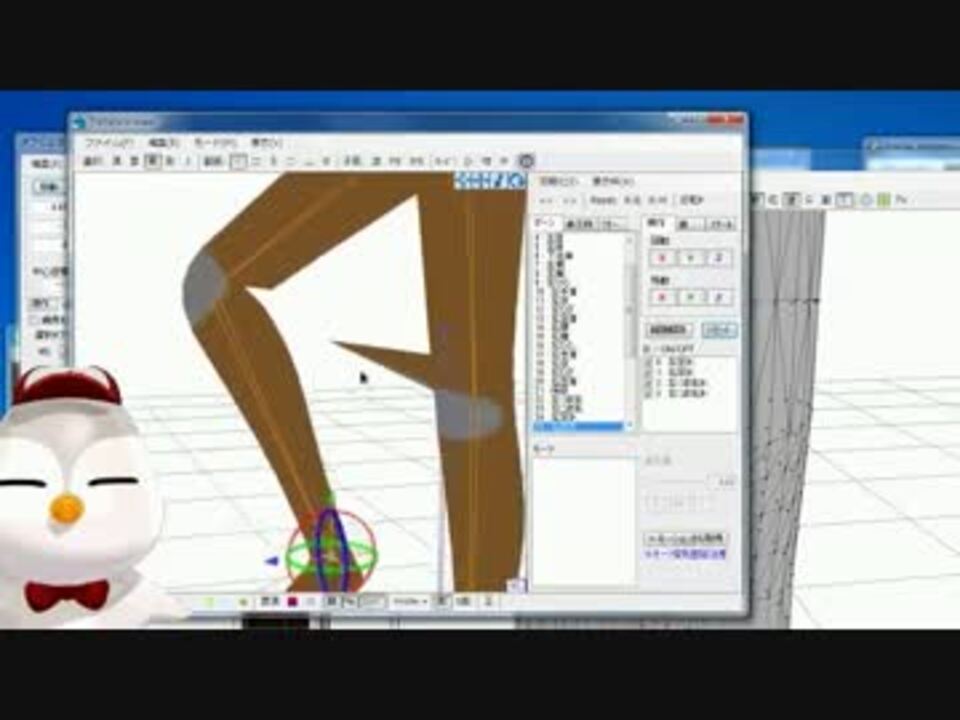The width and height of the screenshot is (960, 720).
Task: Click the 選択 label button in the top toolbar
Action: tap(92, 162)
